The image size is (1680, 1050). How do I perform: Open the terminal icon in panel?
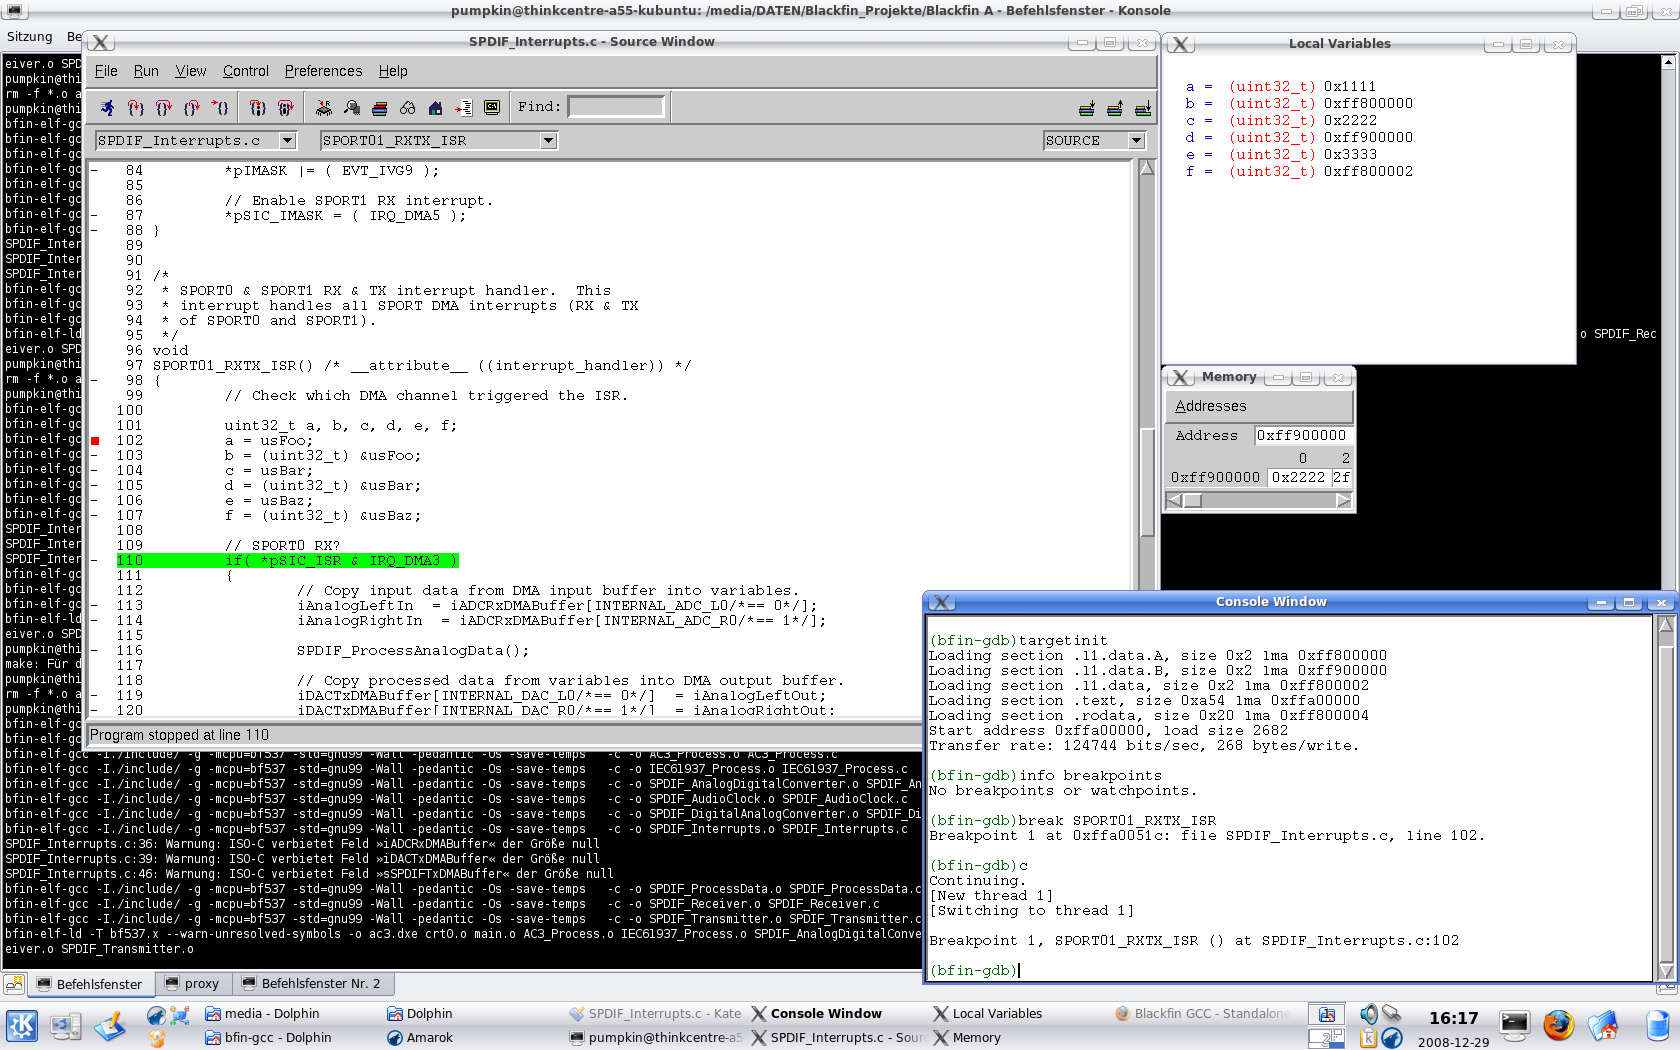(x=1514, y=1025)
